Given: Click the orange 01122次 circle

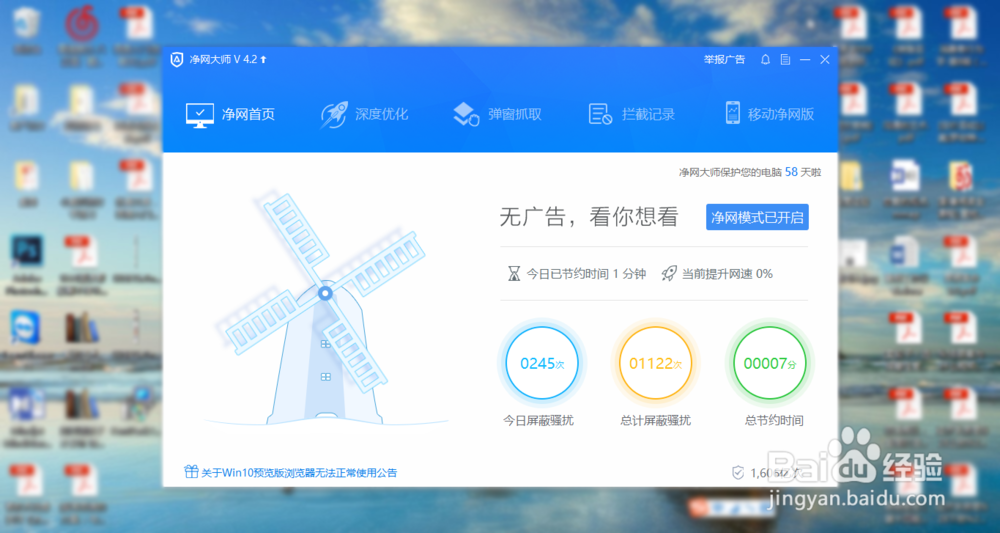Looking at the screenshot, I should [656, 364].
